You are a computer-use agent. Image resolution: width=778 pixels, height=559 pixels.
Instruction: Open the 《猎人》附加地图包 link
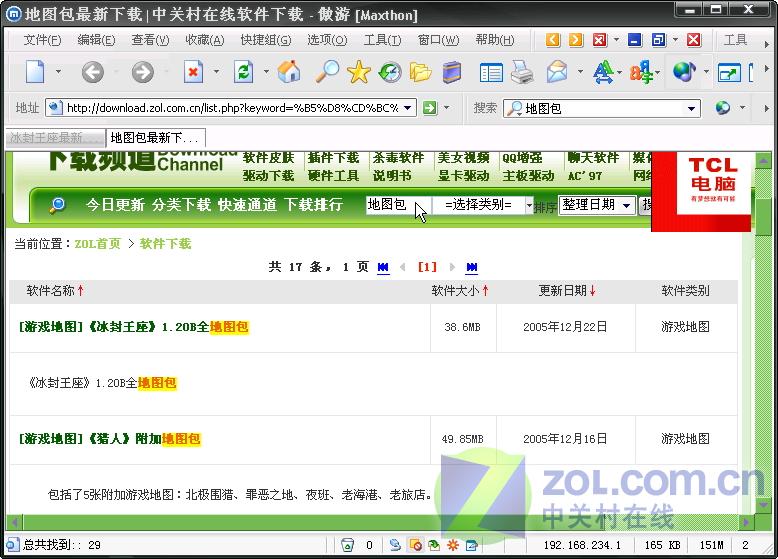(109, 438)
